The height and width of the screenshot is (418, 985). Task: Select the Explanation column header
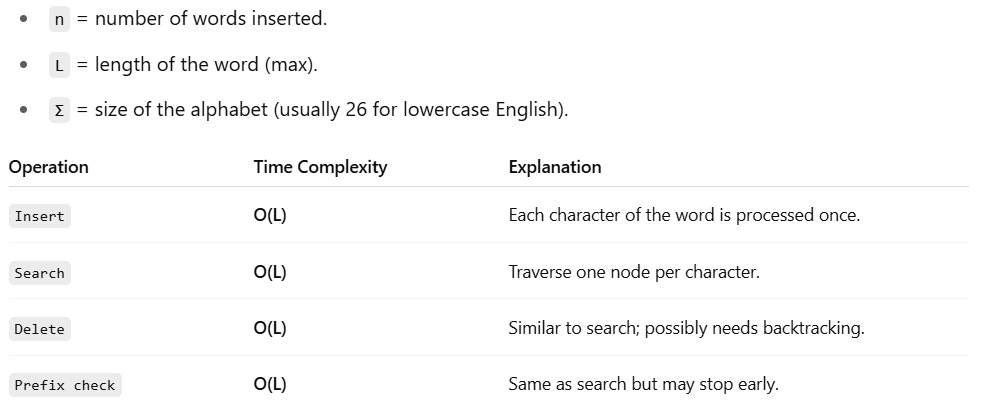click(x=555, y=167)
